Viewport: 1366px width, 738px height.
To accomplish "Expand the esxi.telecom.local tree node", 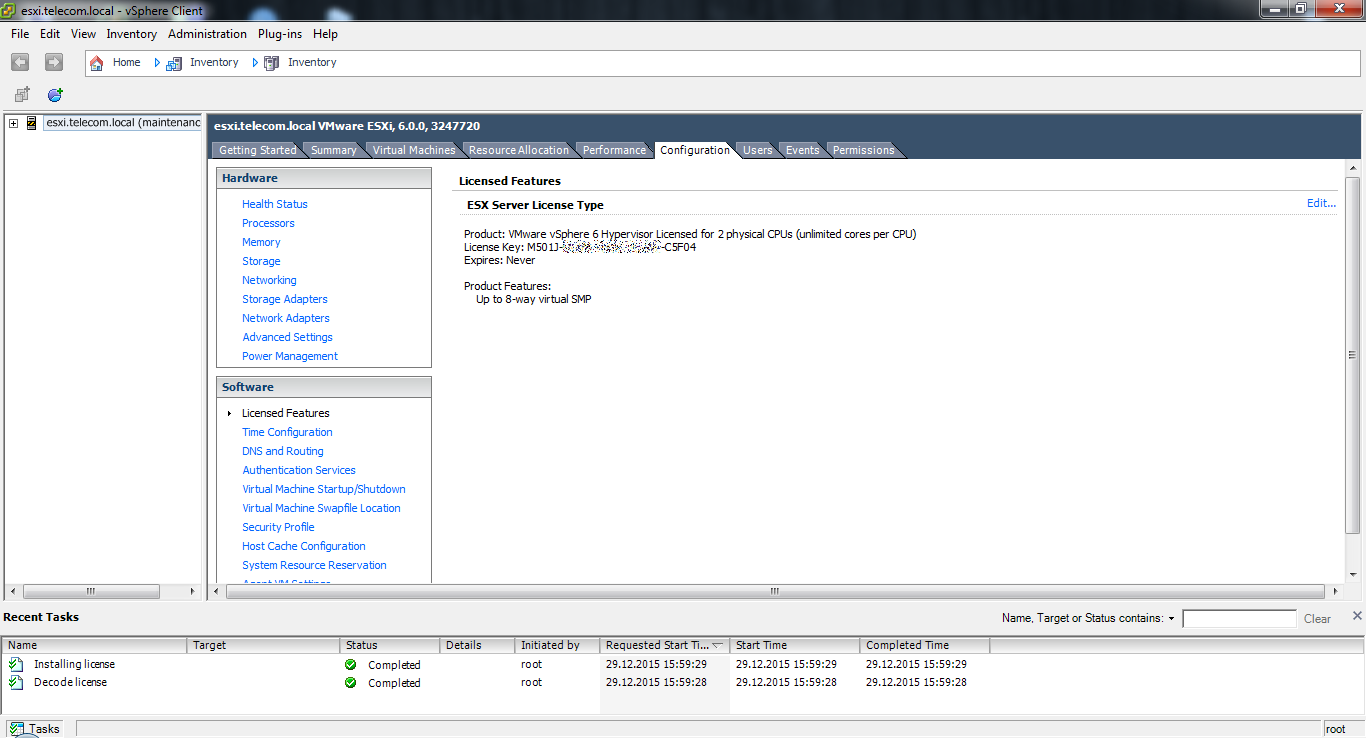I will click(x=13, y=123).
